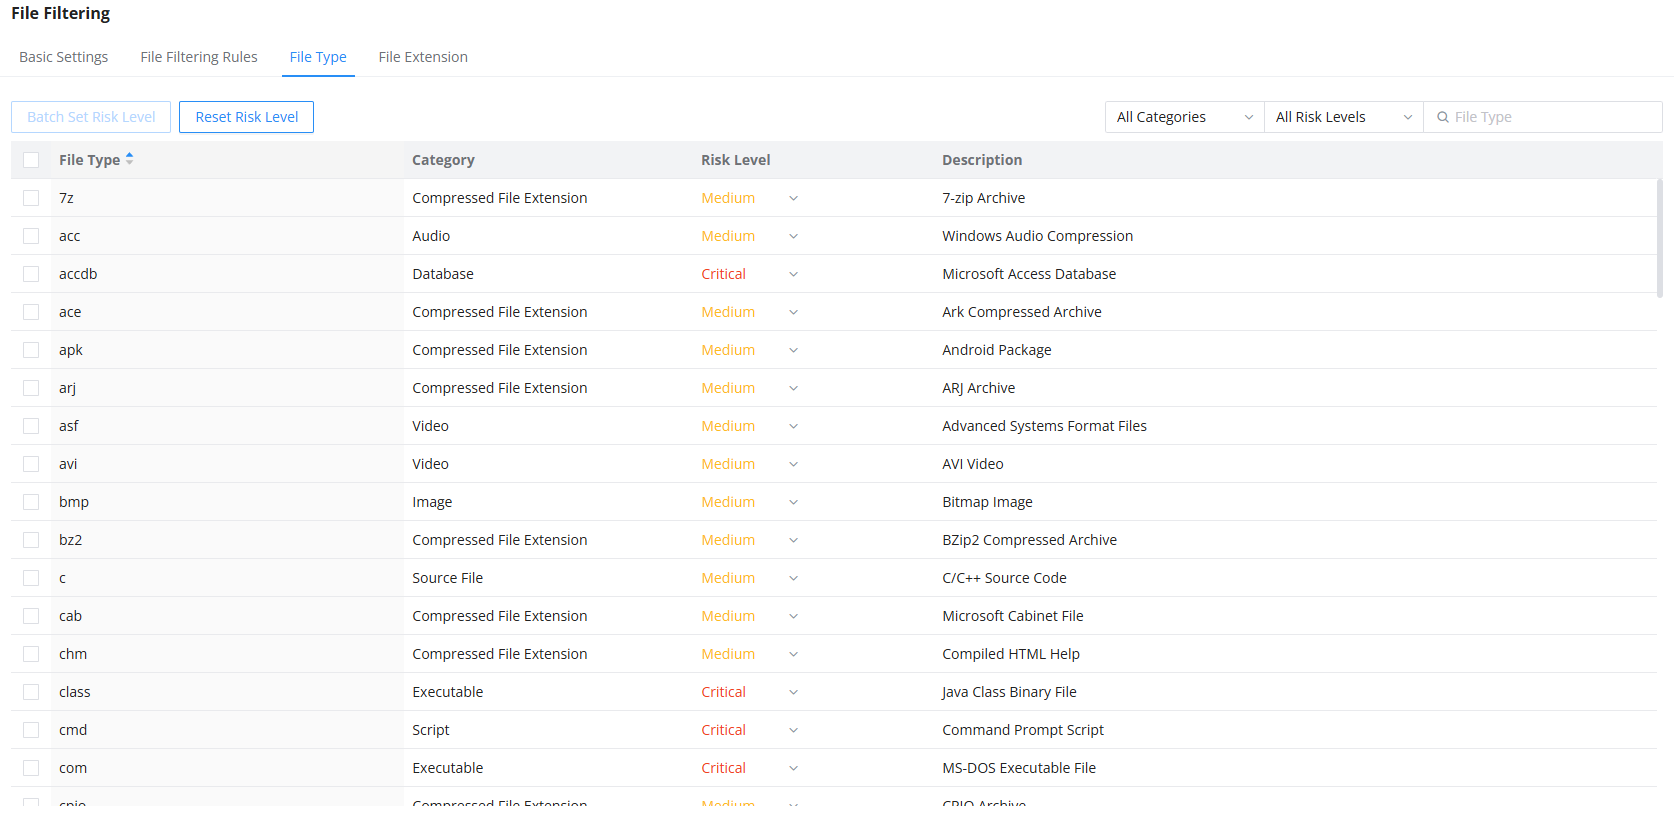Change com Critical risk level dropdown
Image resolution: width=1674 pixels, height=828 pixels.
(x=750, y=768)
